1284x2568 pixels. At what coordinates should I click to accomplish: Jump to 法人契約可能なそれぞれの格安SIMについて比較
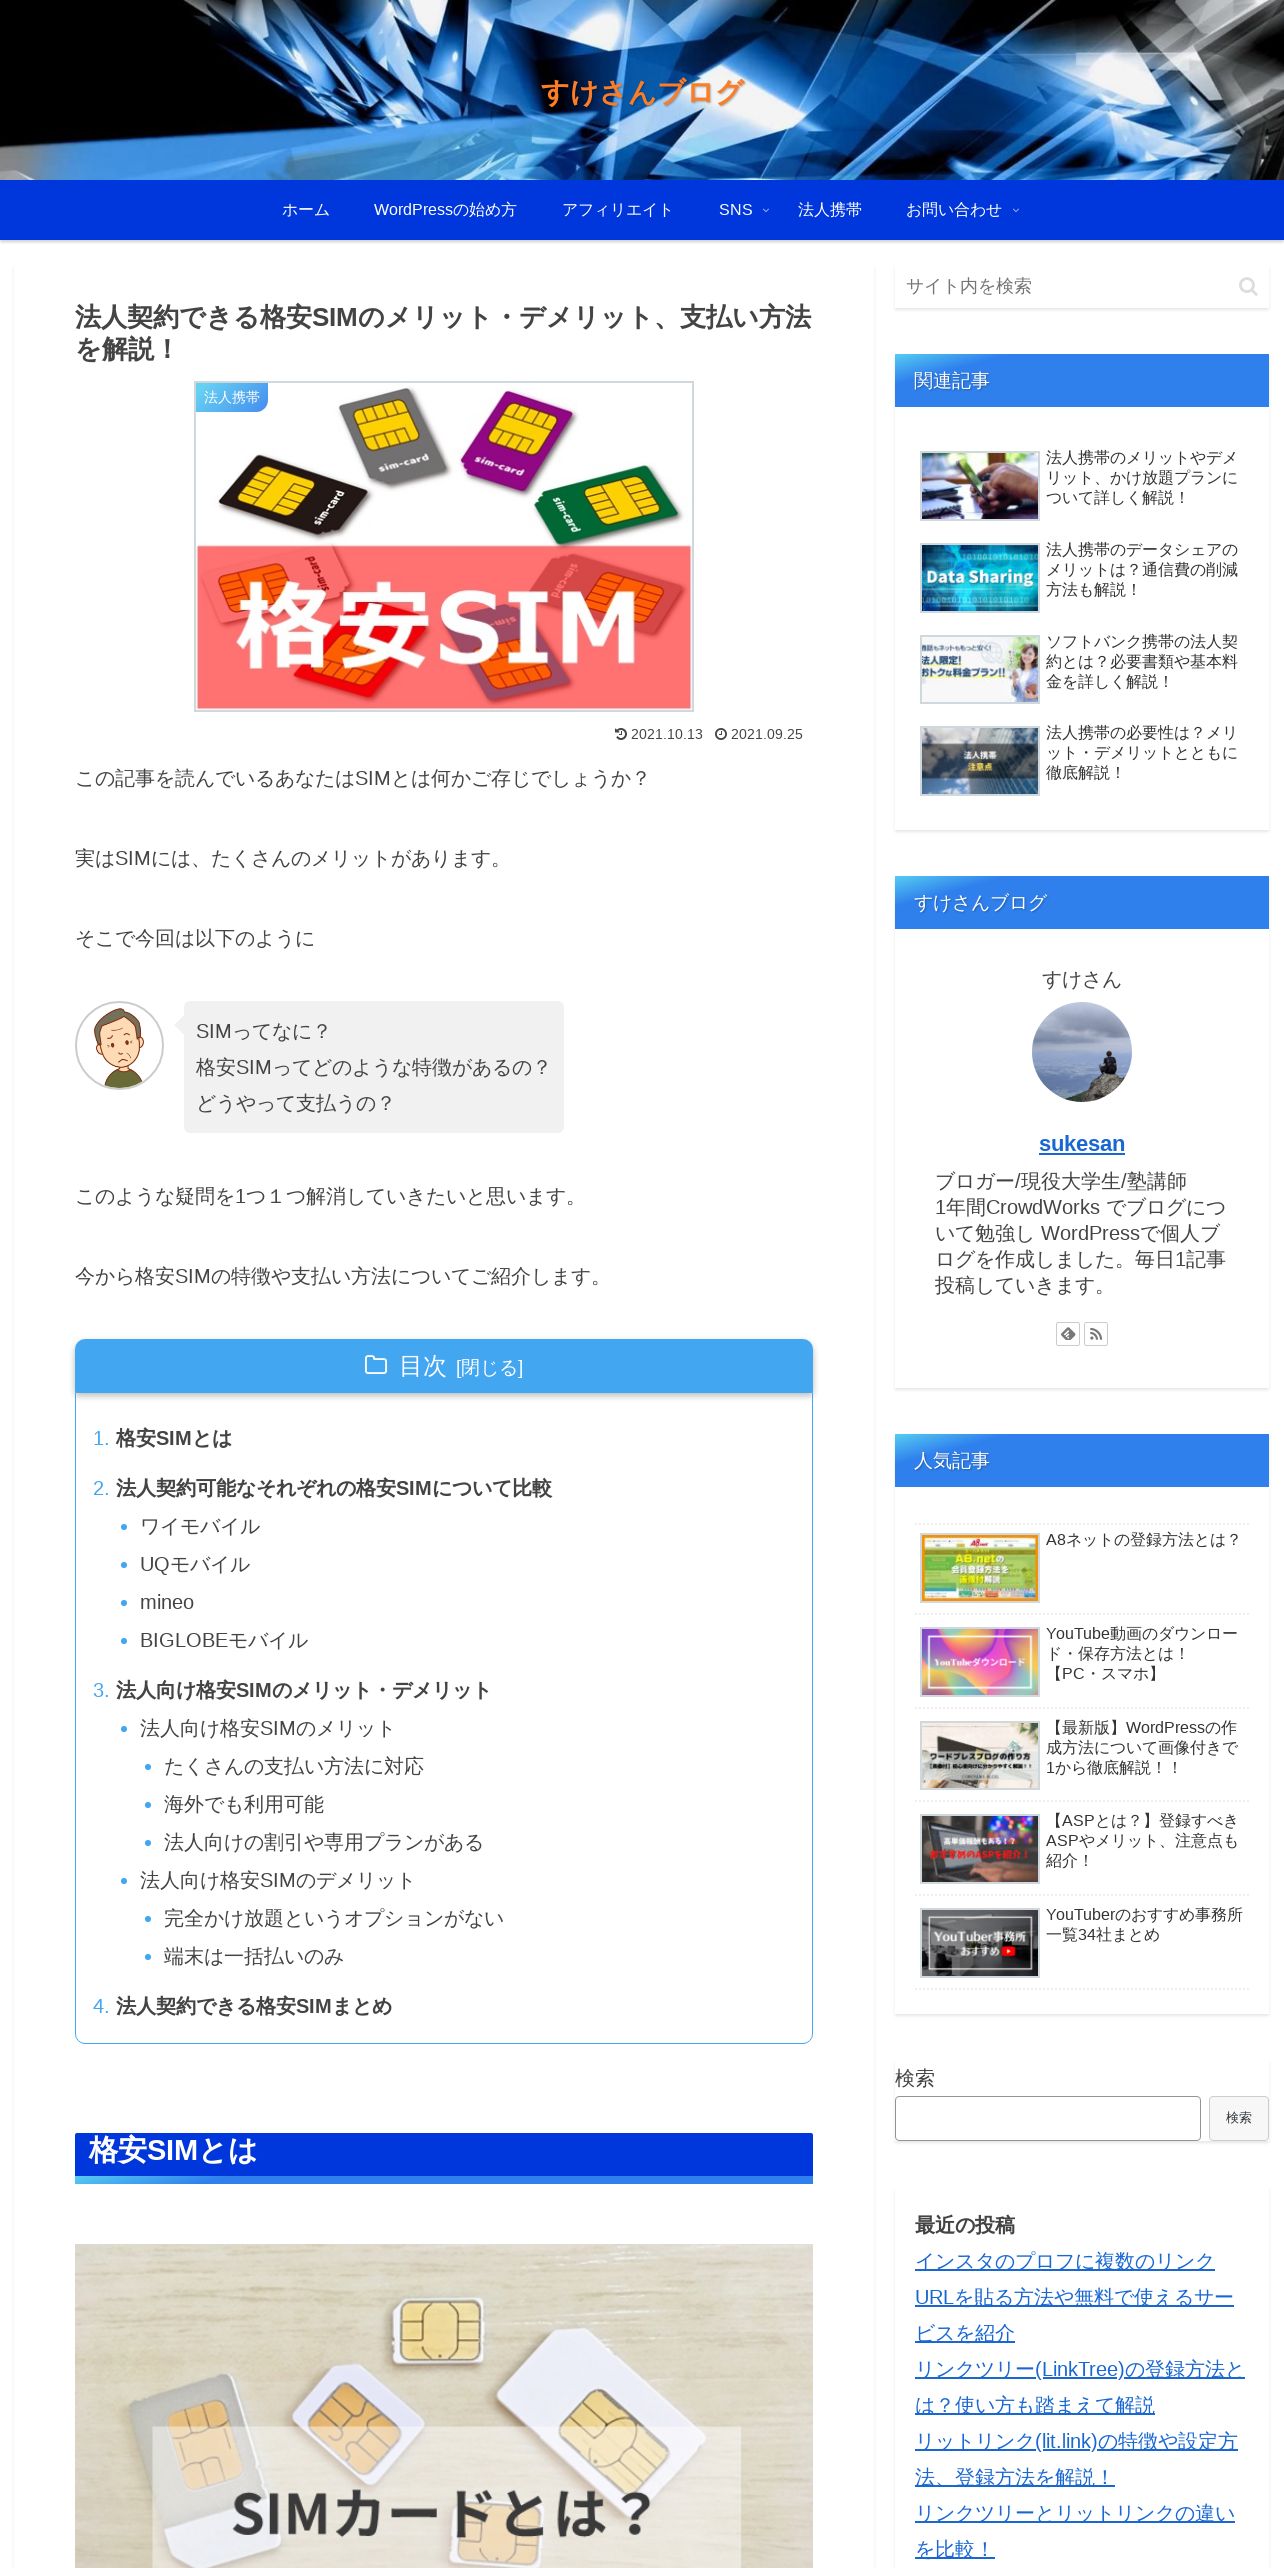pyautogui.click(x=334, y=1488)
